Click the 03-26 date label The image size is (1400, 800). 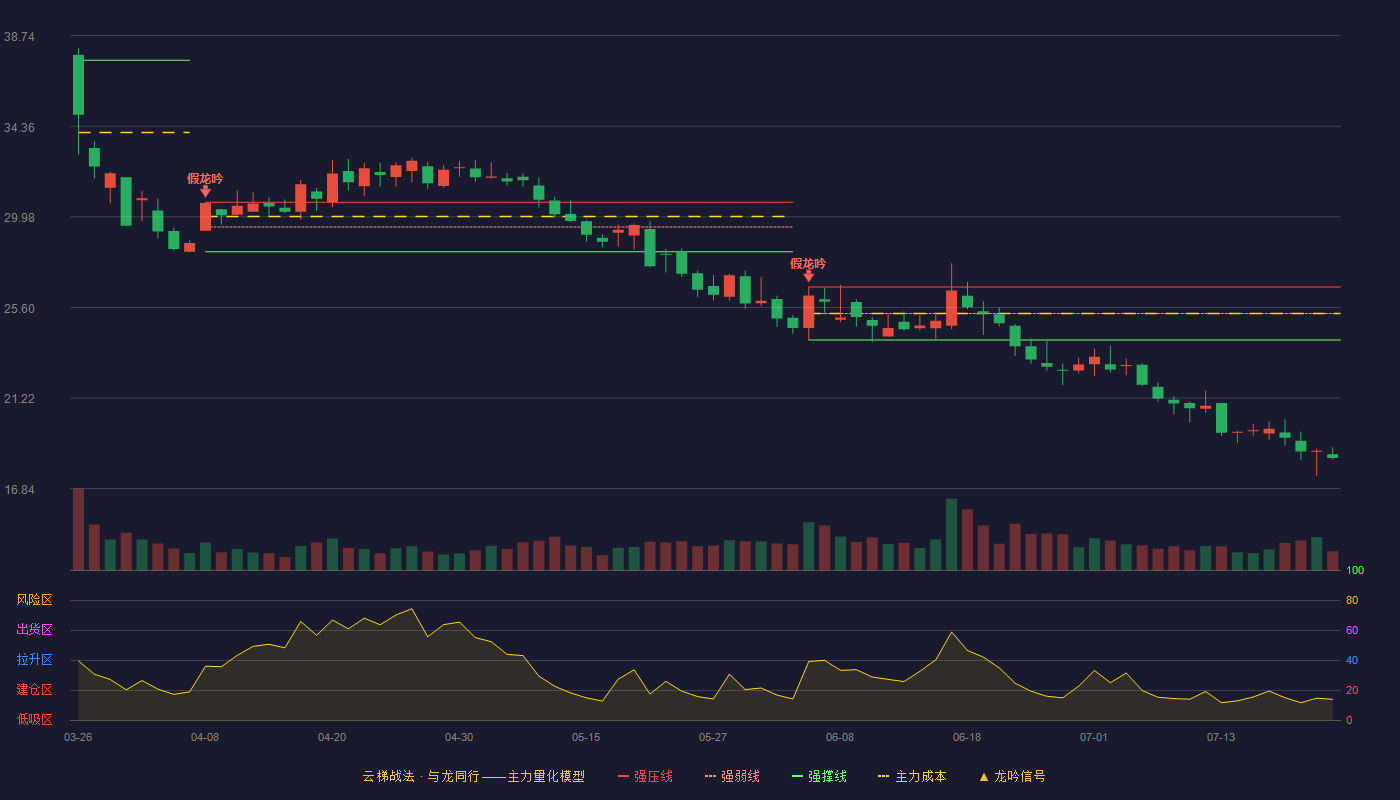(x=78, y=737)
